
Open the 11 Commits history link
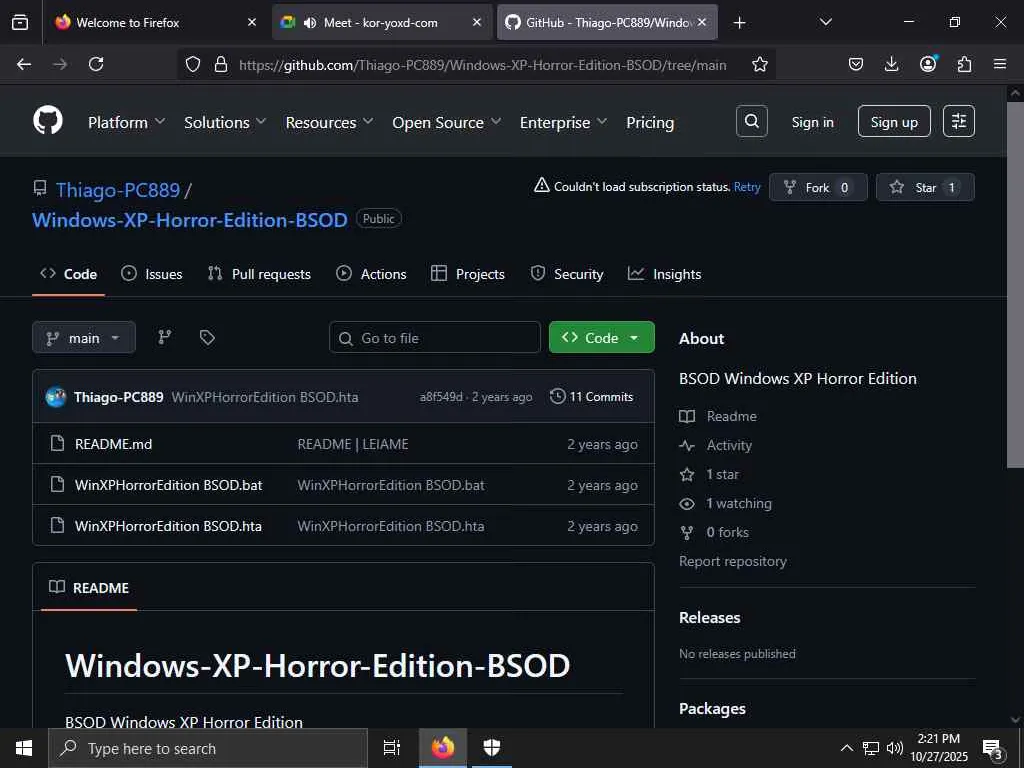592,396
